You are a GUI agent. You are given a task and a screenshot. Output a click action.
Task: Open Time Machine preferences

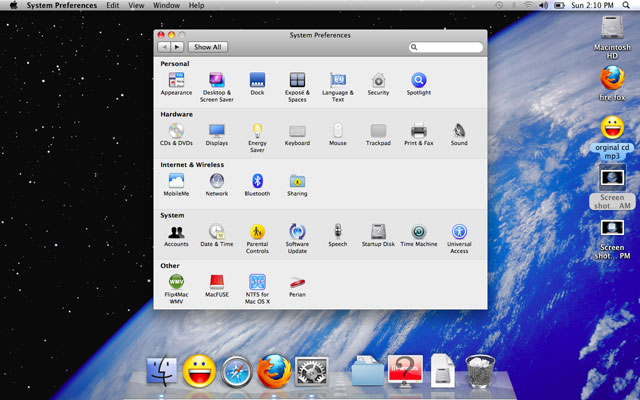(x=419, y=236)
